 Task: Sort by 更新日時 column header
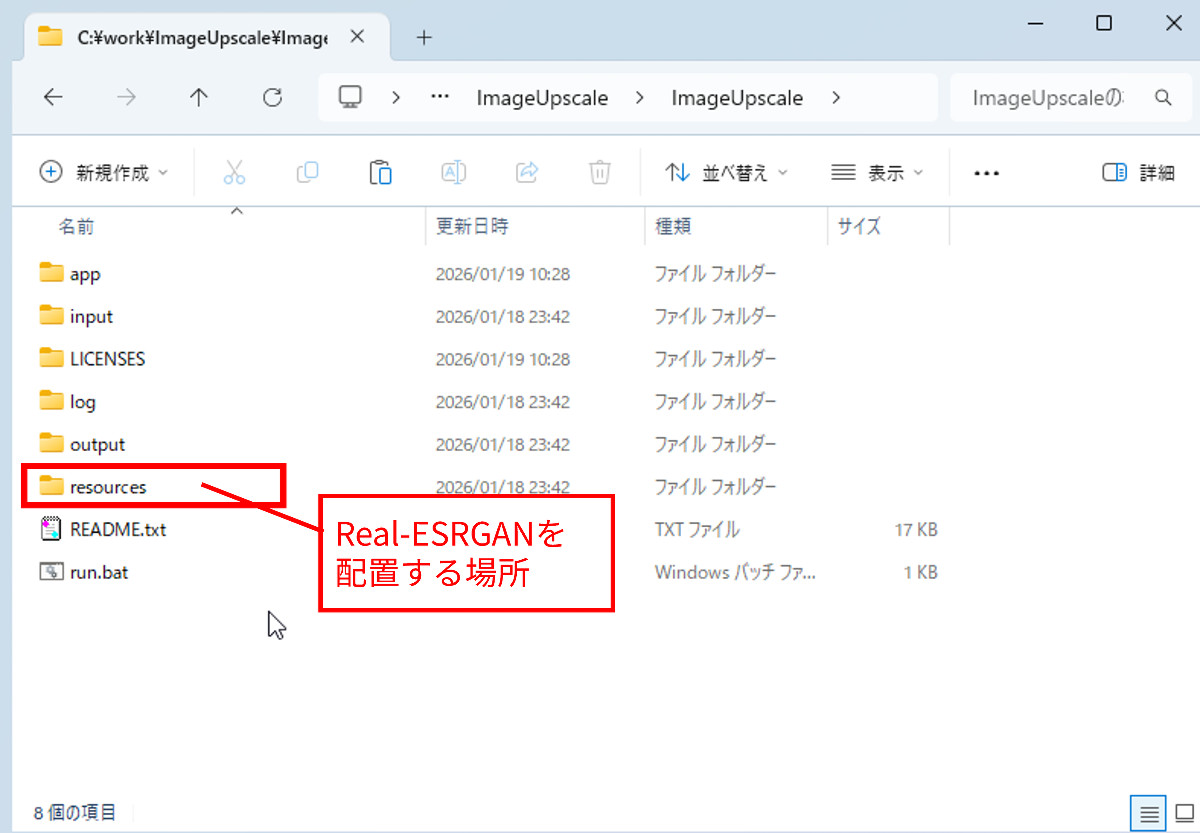tap(472, 227)
